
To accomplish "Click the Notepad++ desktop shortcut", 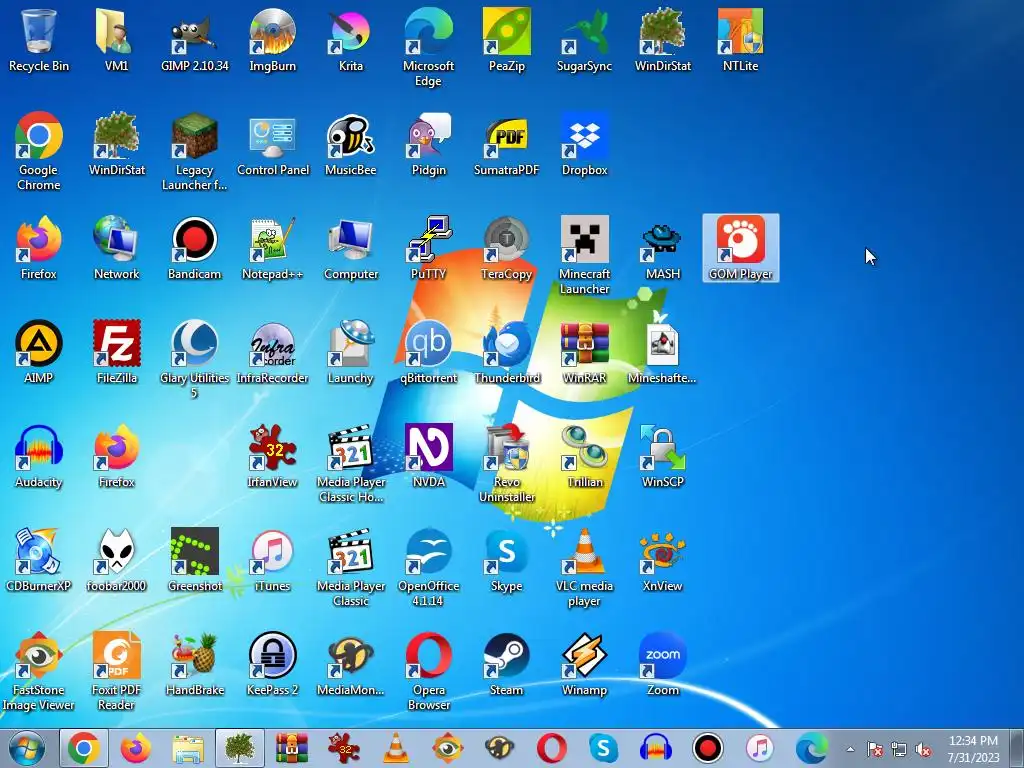I will coord(272,249).
